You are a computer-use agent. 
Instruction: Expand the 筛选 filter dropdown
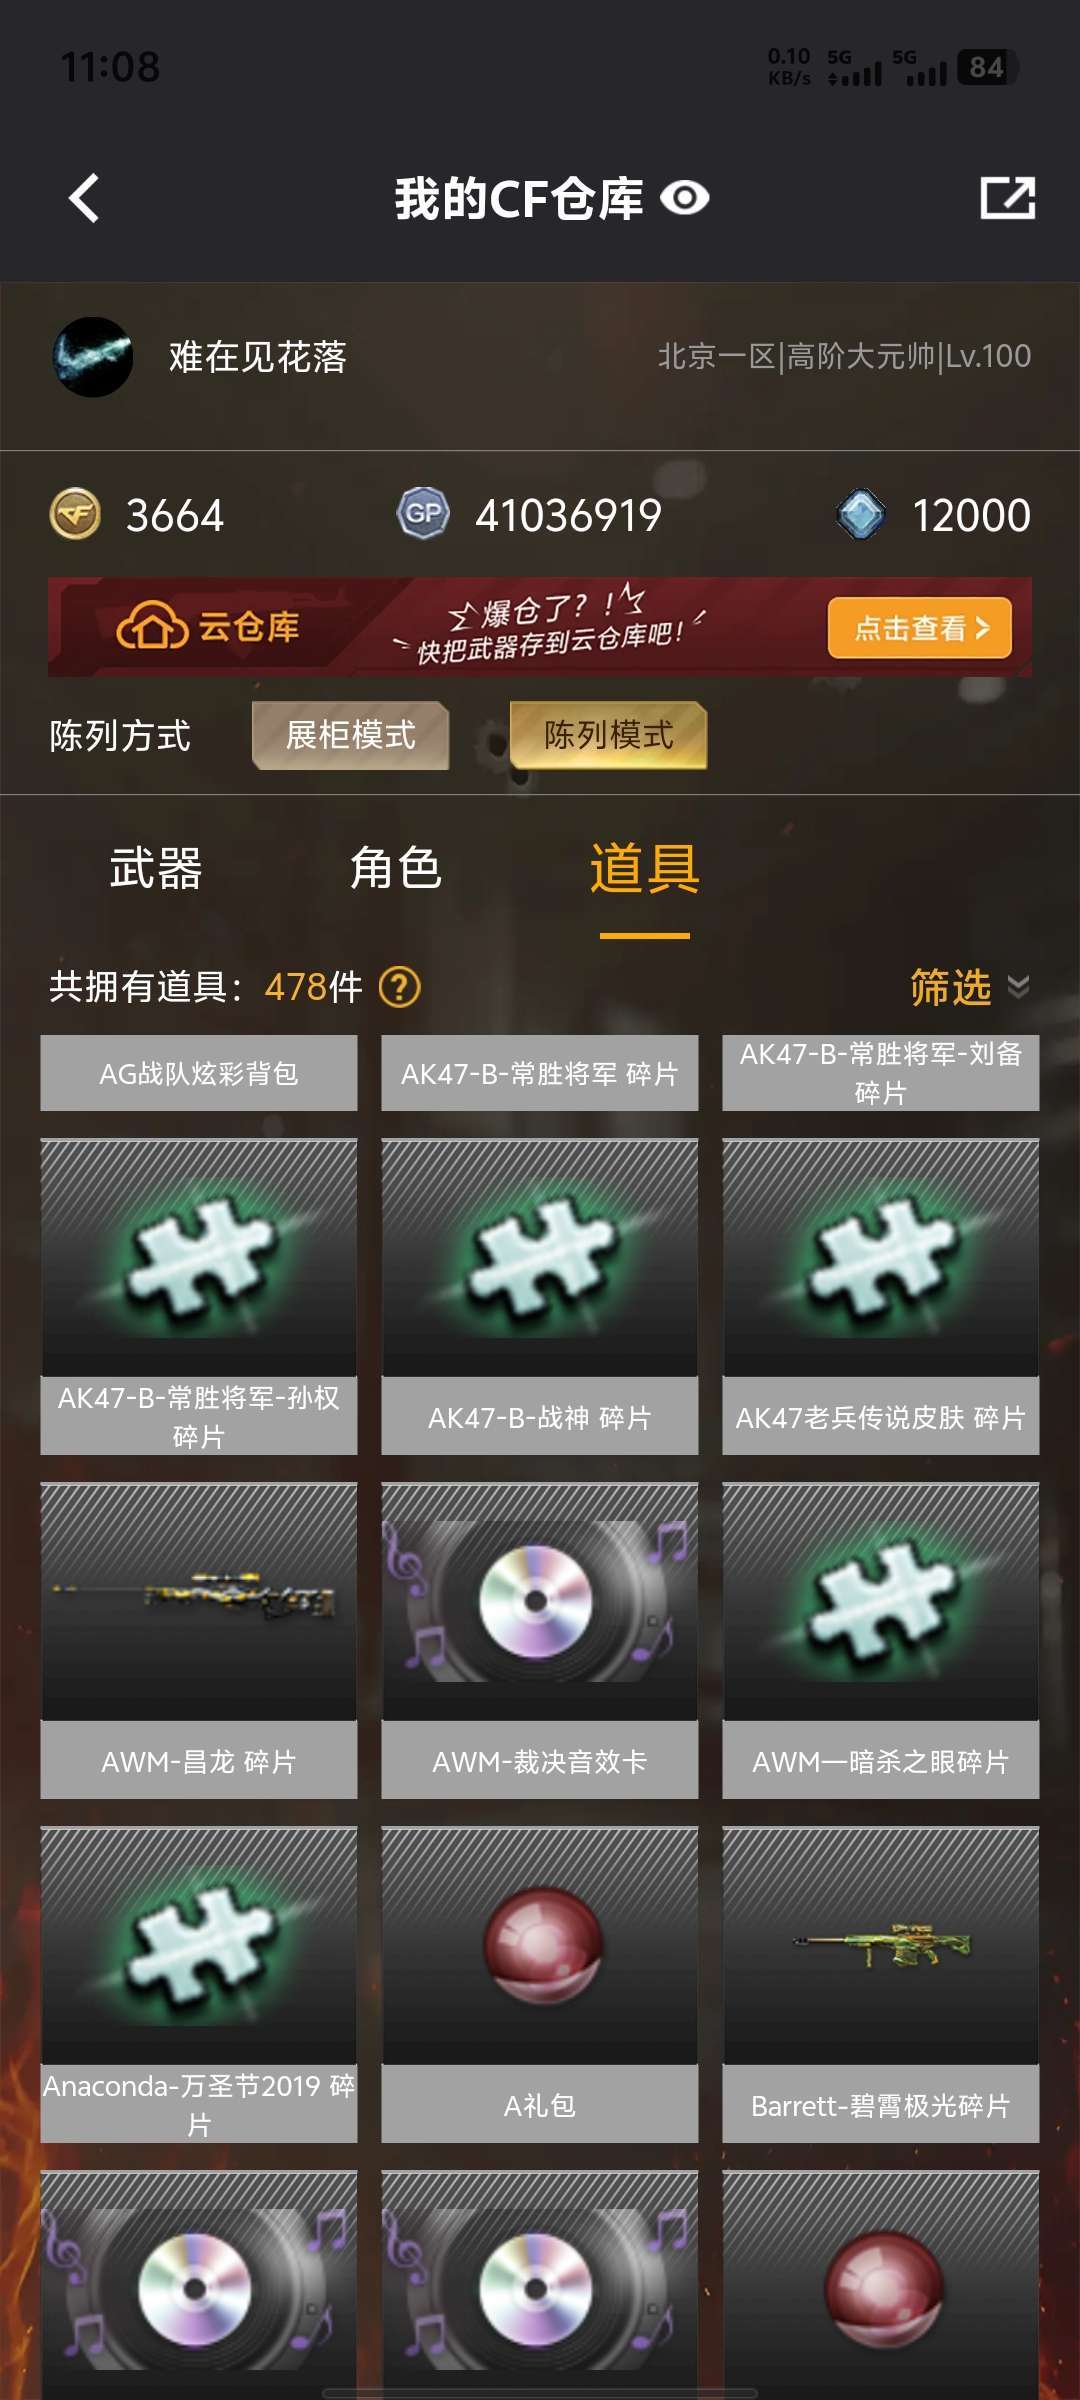969,987
